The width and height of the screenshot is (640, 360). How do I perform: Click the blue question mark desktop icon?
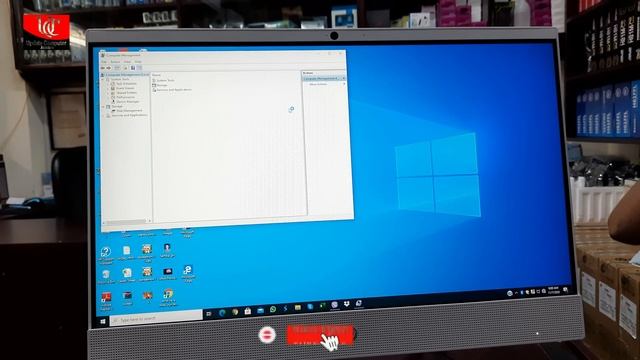click(x=106, y=252)
